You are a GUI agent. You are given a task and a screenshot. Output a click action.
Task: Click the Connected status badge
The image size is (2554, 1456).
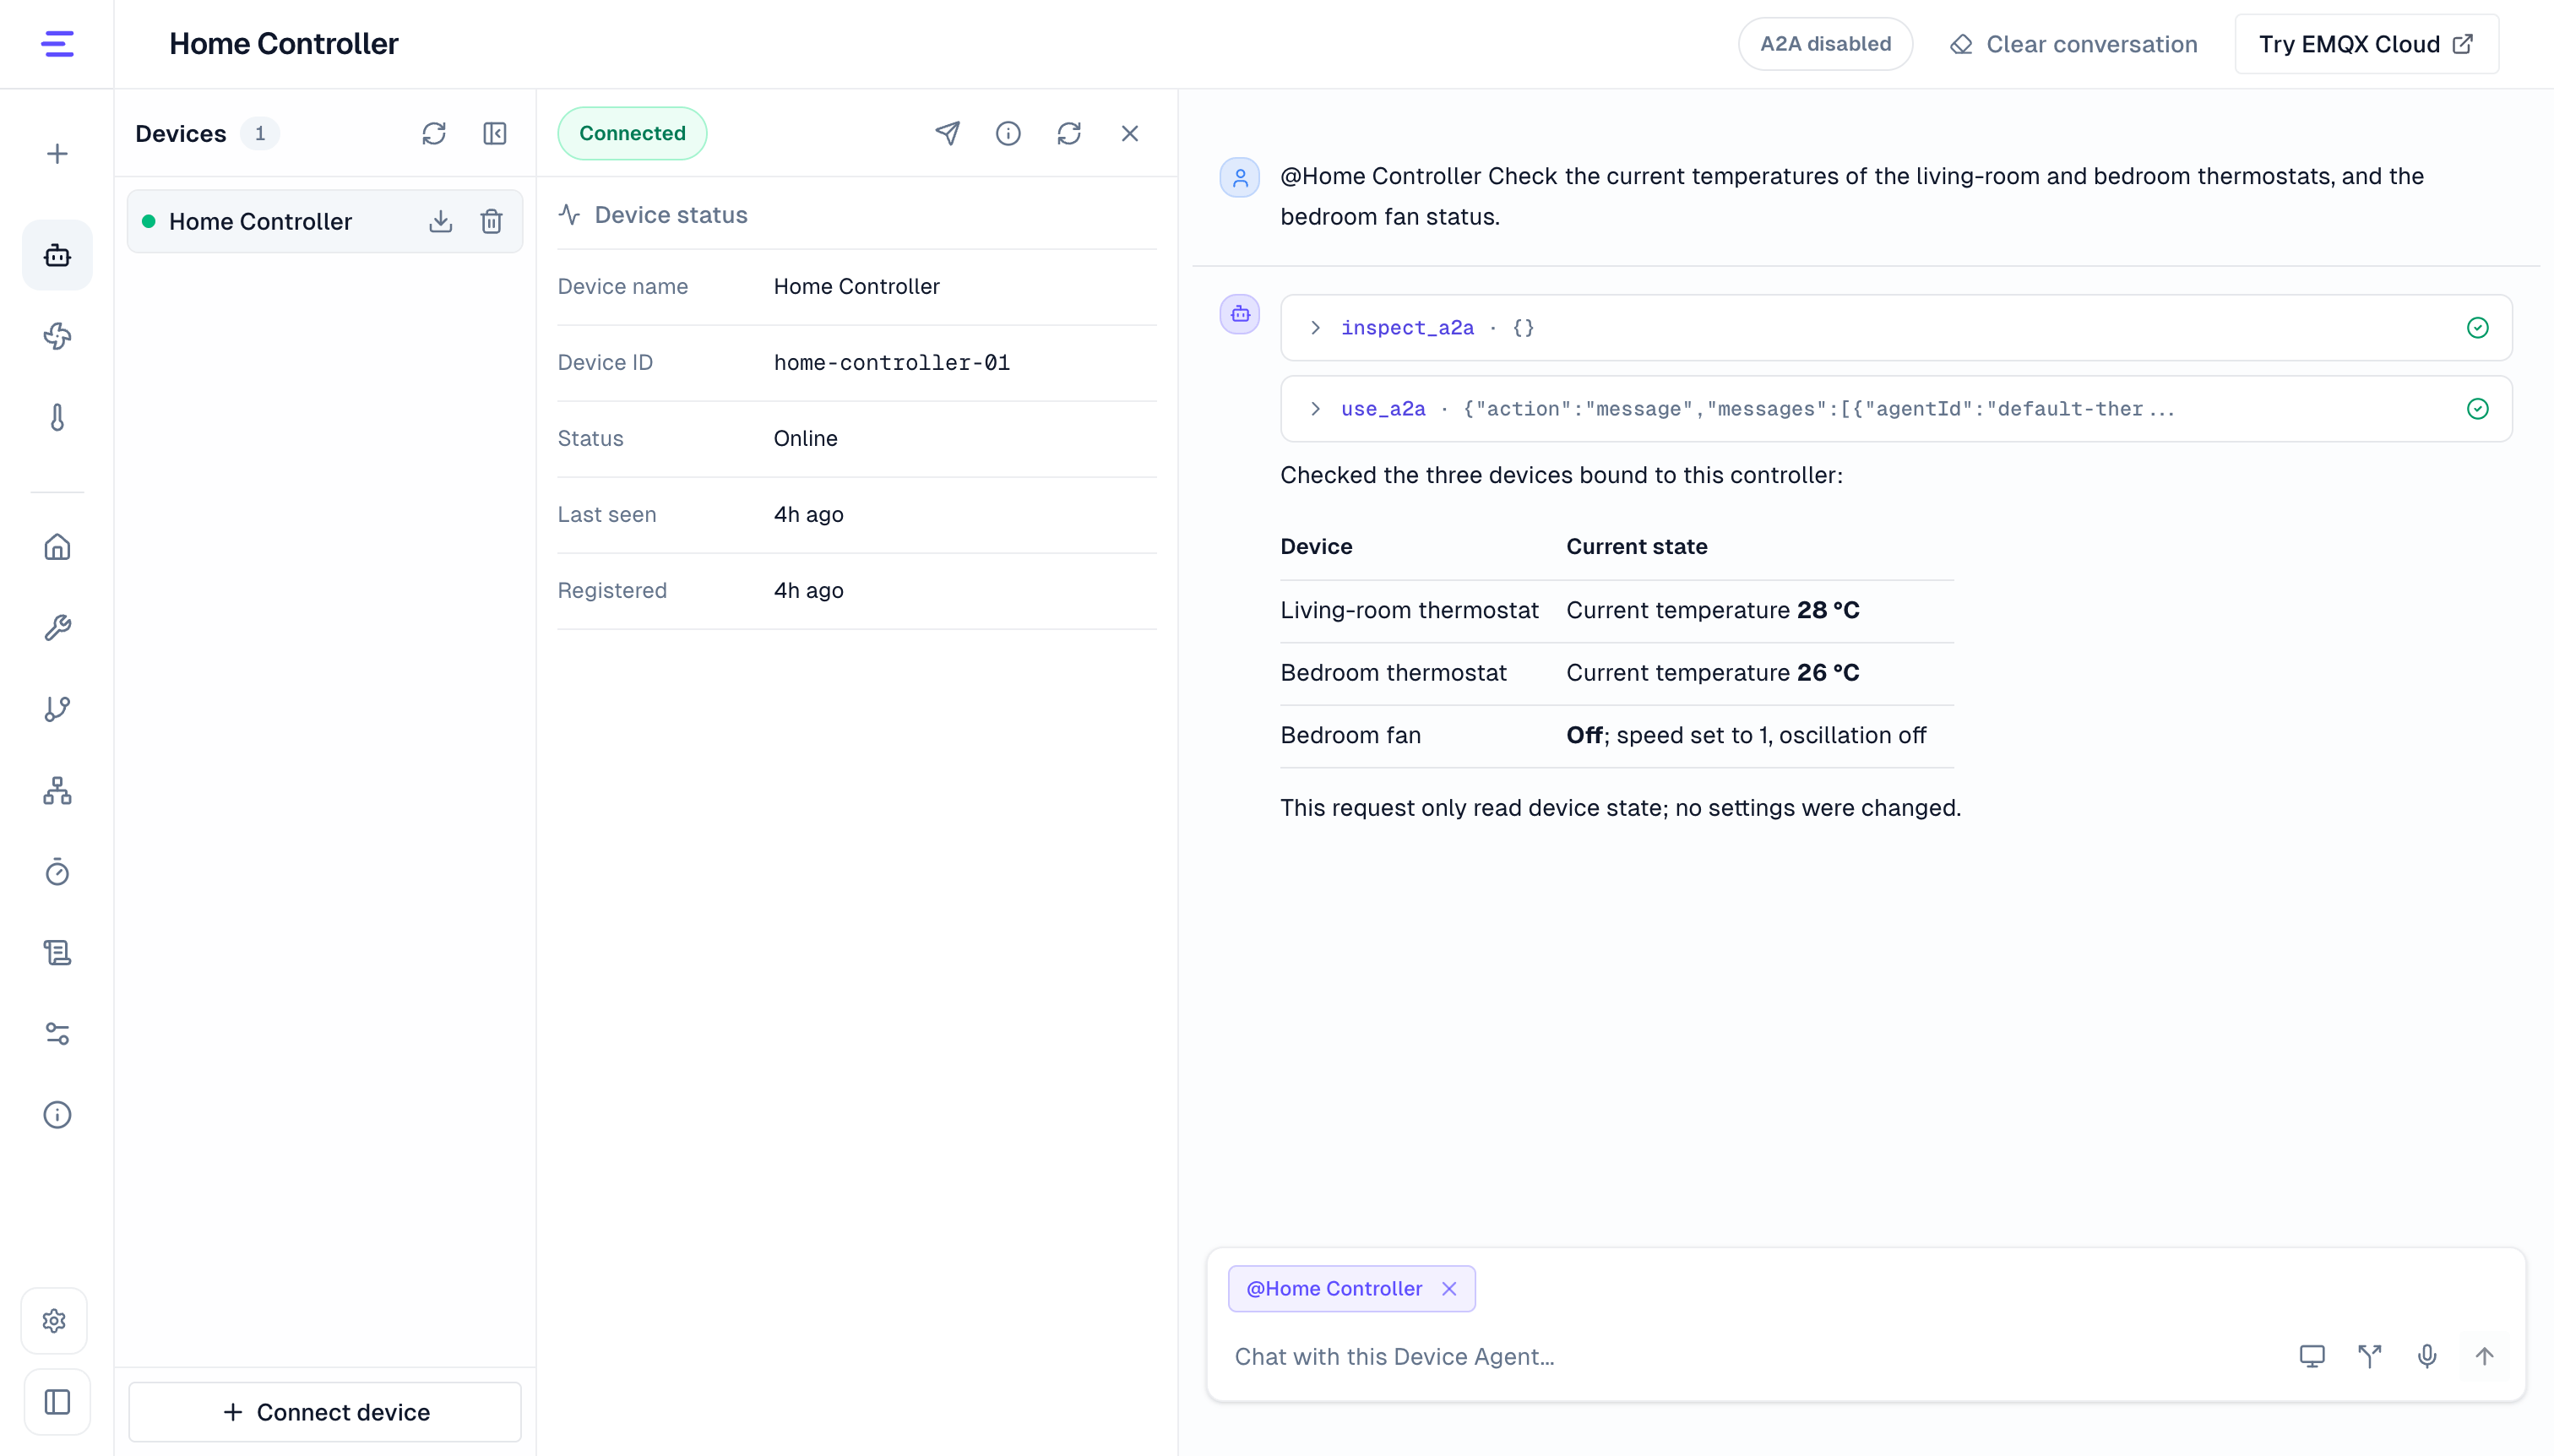pos(632,133)
